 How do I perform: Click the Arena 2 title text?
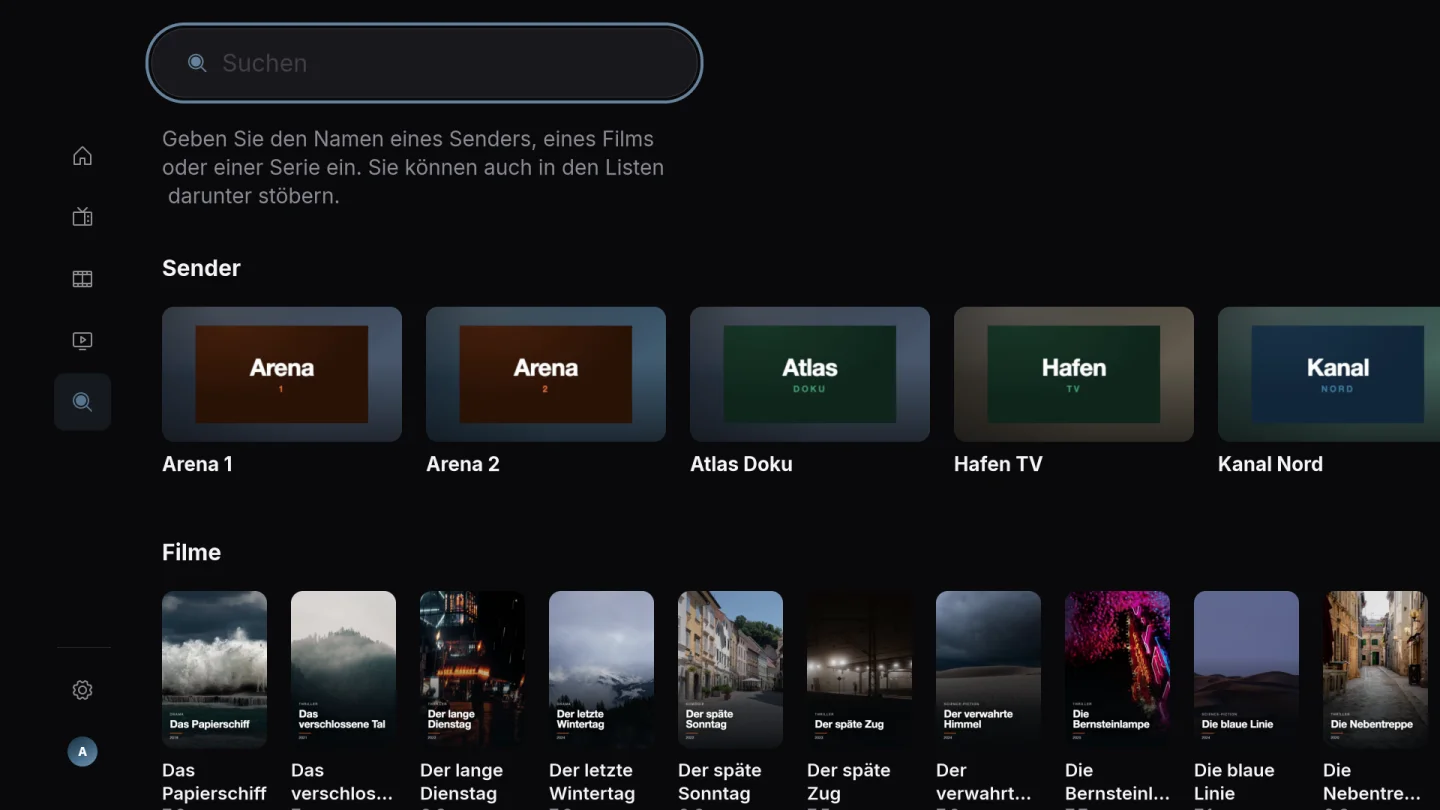tap(462, 464)
